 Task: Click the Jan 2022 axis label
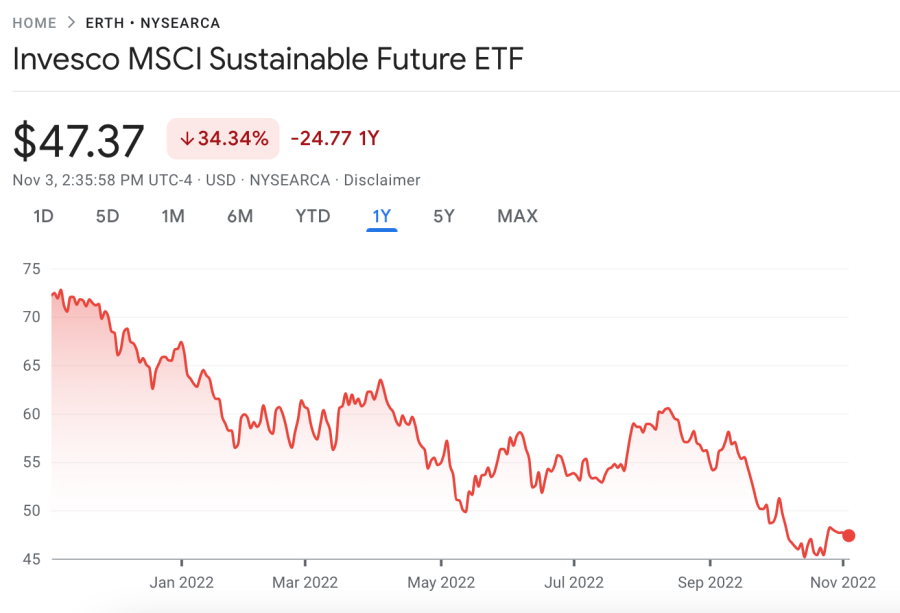point(182,582)
